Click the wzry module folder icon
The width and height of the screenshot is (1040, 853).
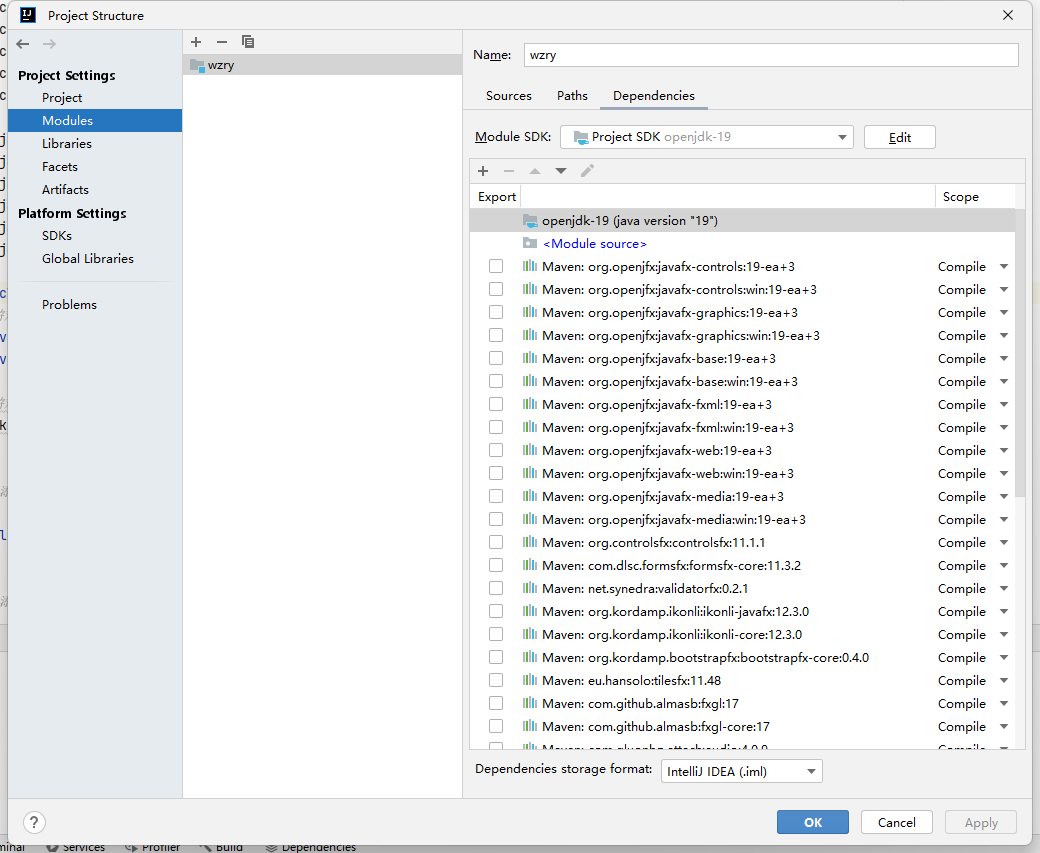pos(197,65)
